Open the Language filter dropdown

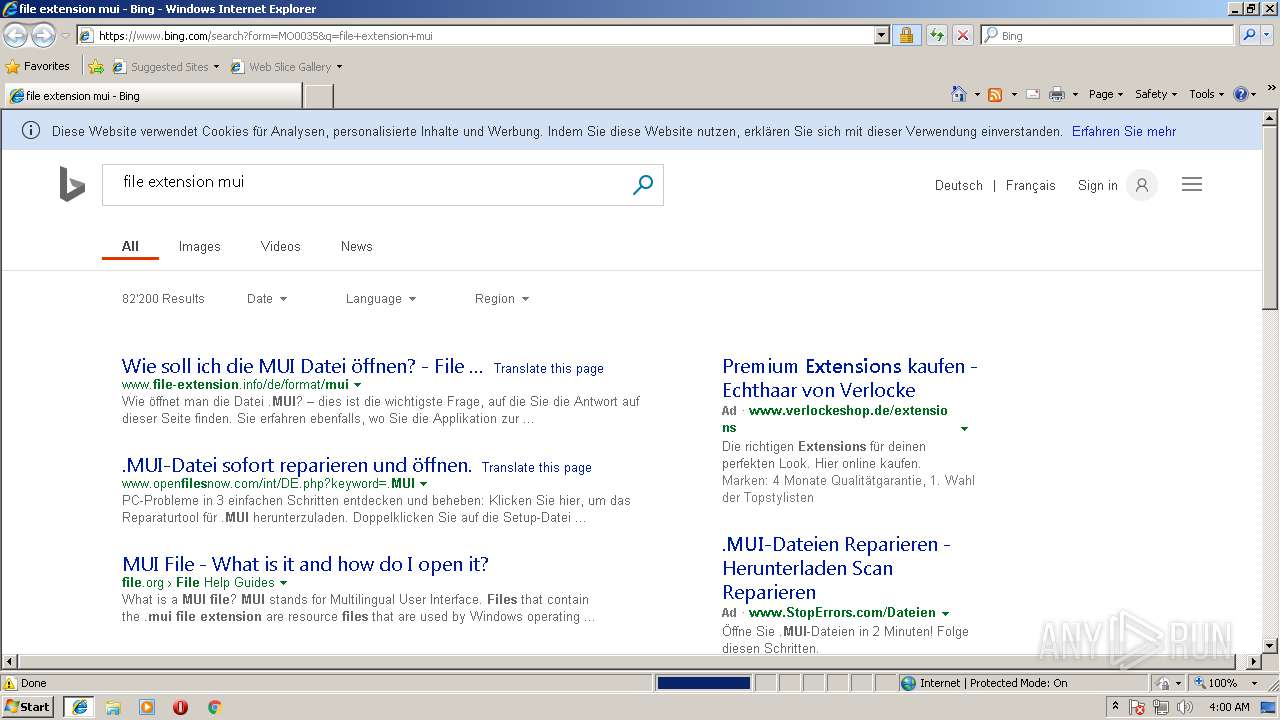tap(381, 298)
